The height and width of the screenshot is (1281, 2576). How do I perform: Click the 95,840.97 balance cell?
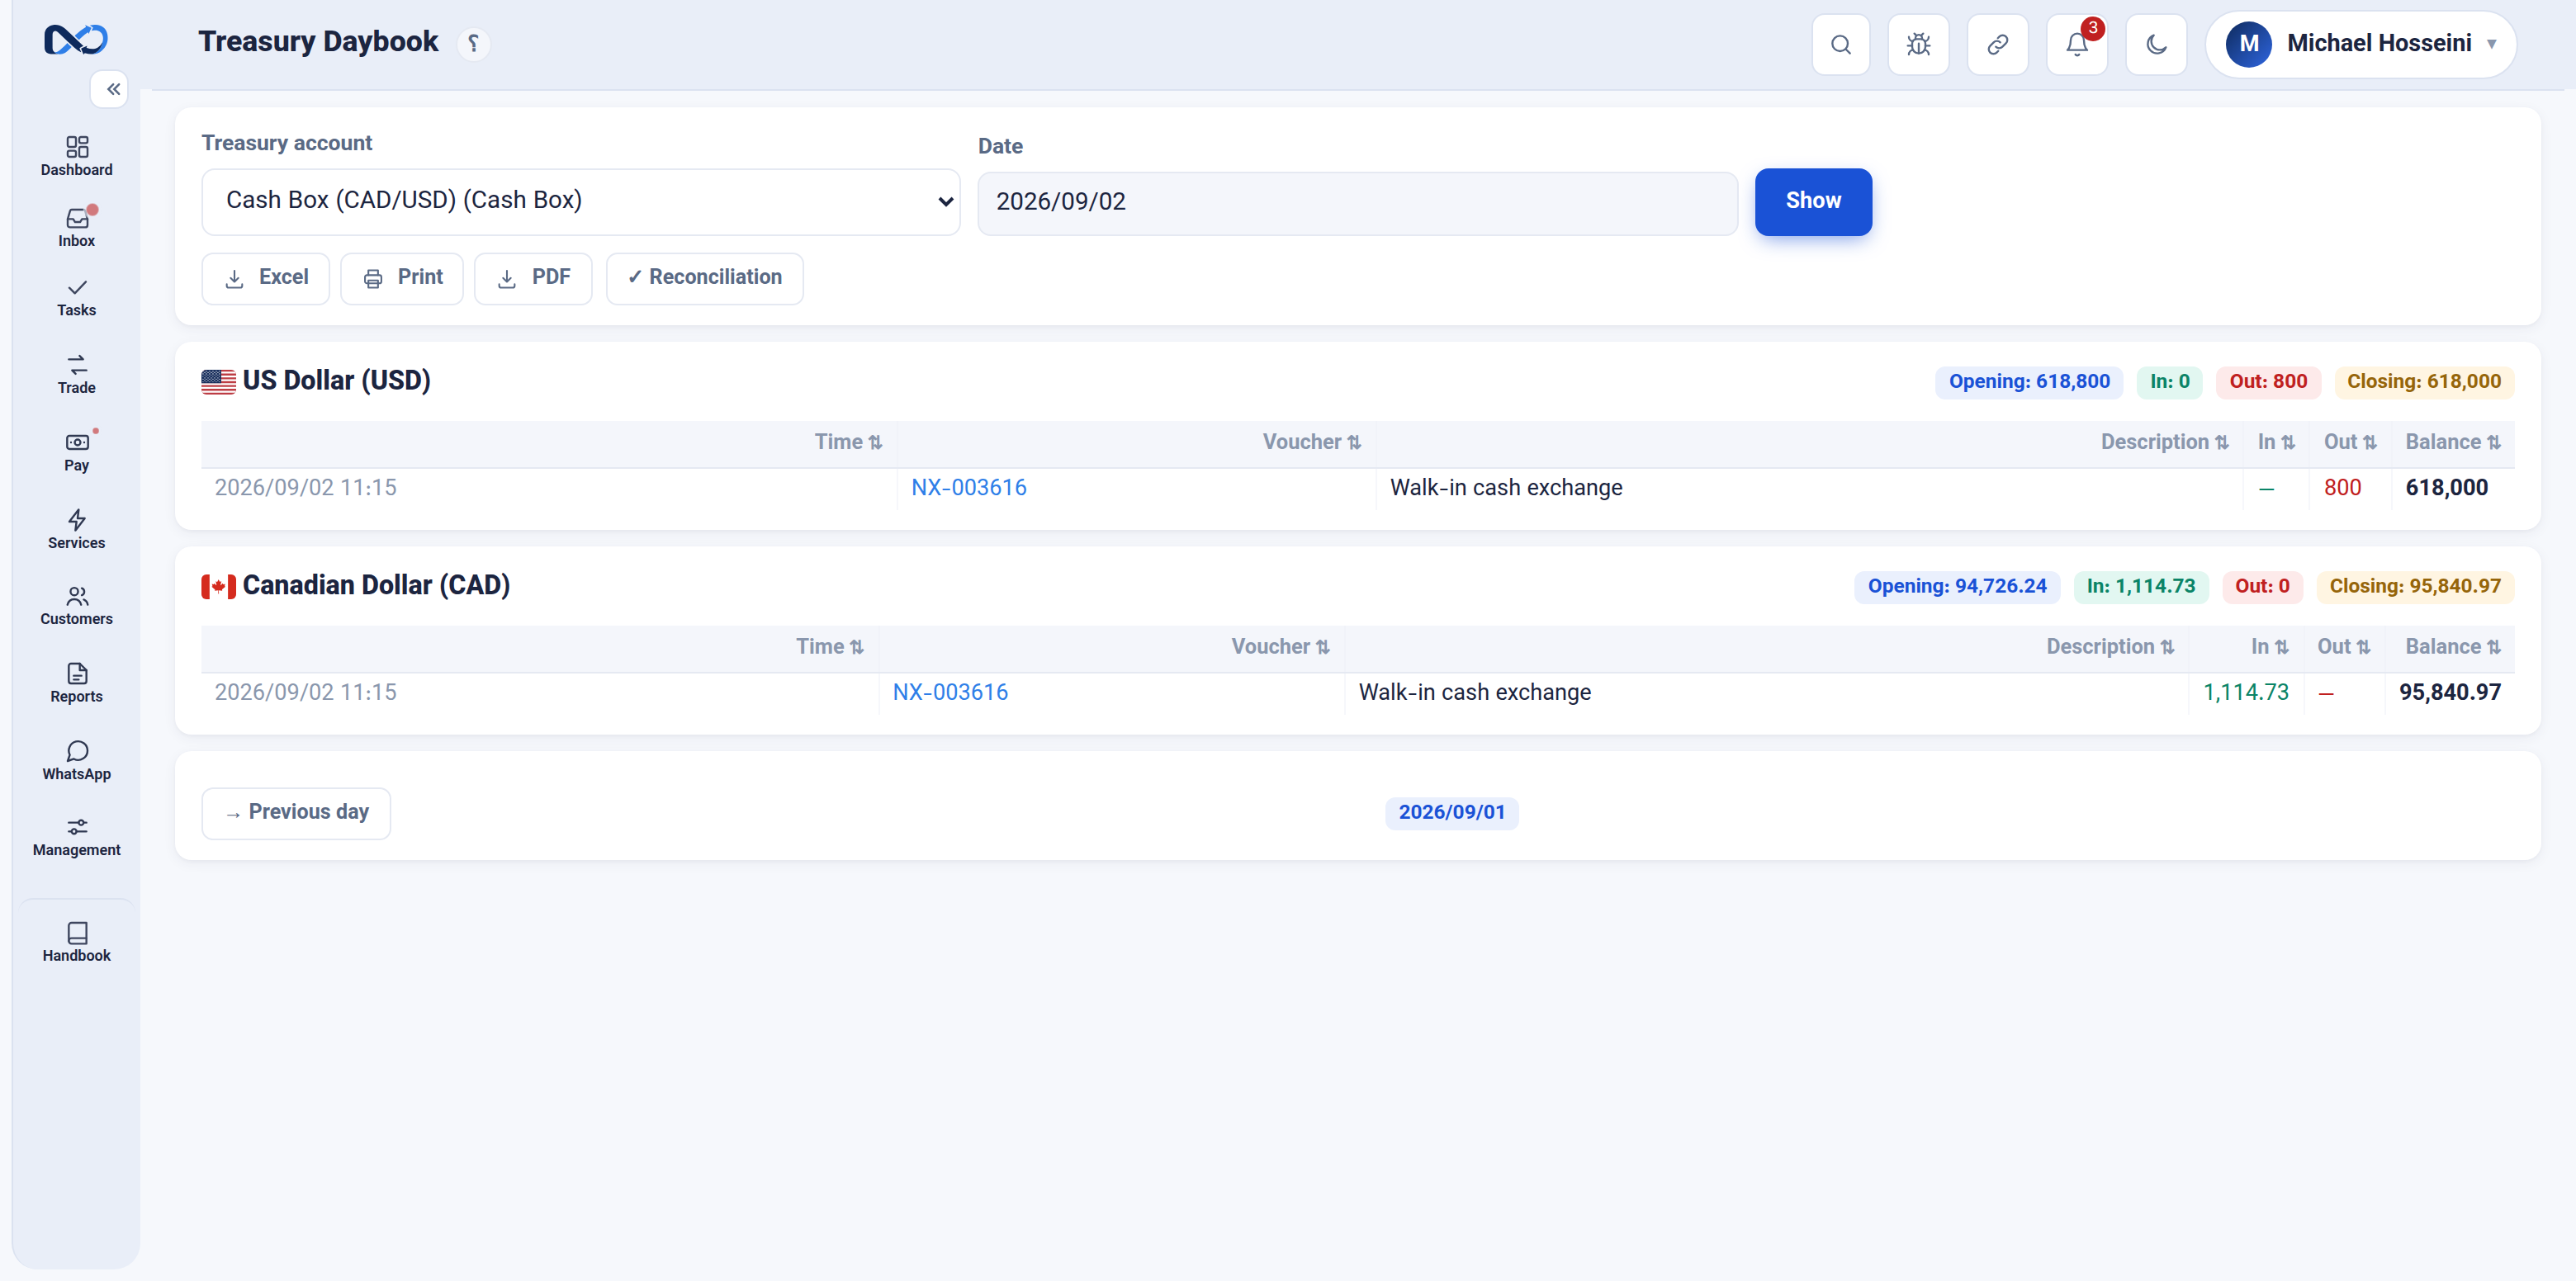click(x=2449, y=692)
